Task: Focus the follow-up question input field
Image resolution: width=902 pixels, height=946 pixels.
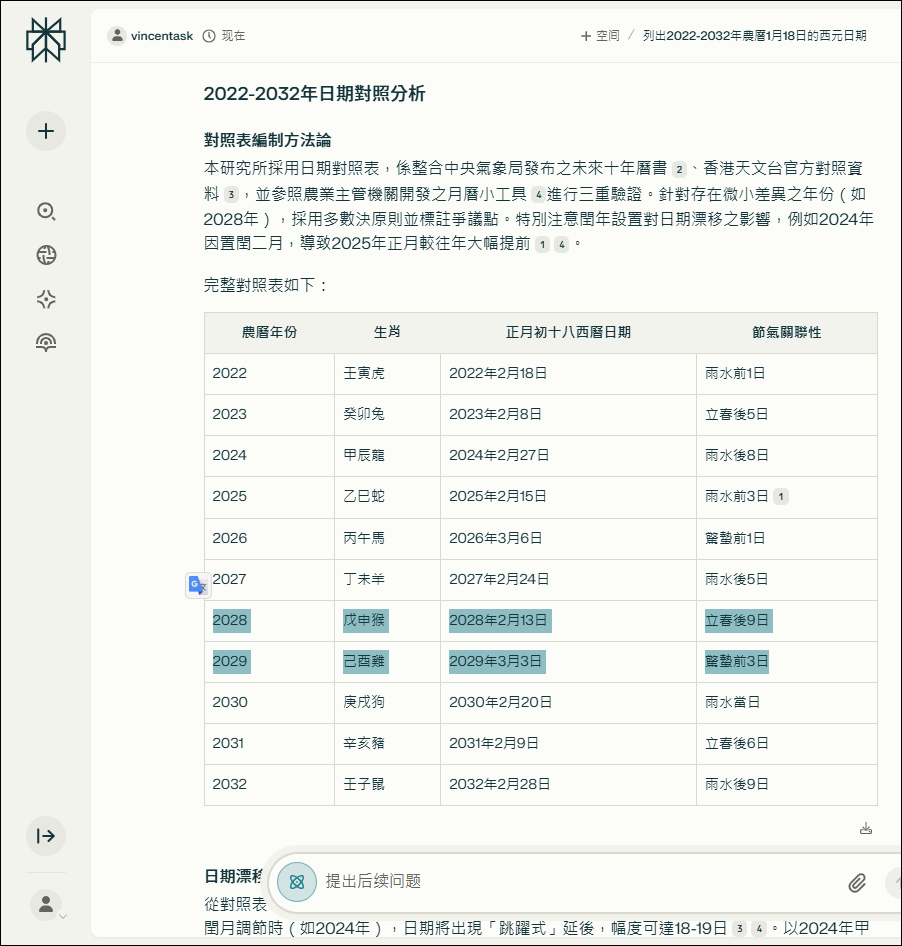Action: click(x=579, y=881)
